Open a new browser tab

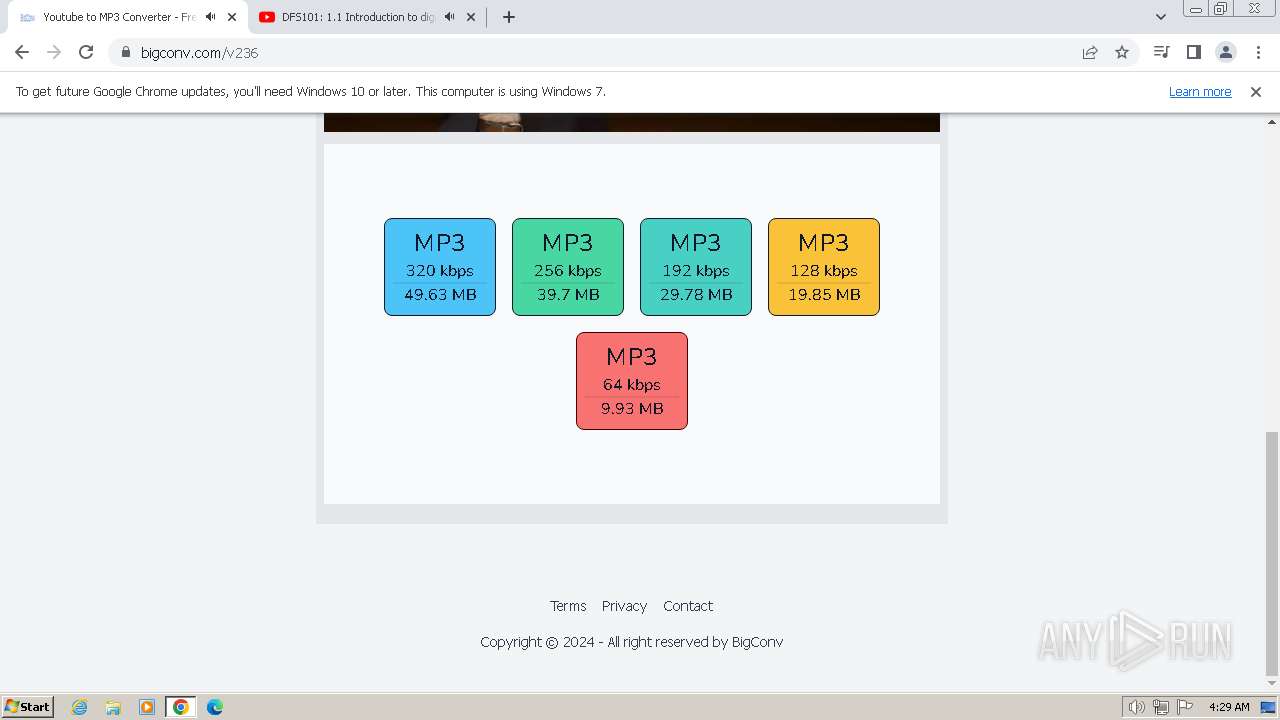[x=509, y=17]
